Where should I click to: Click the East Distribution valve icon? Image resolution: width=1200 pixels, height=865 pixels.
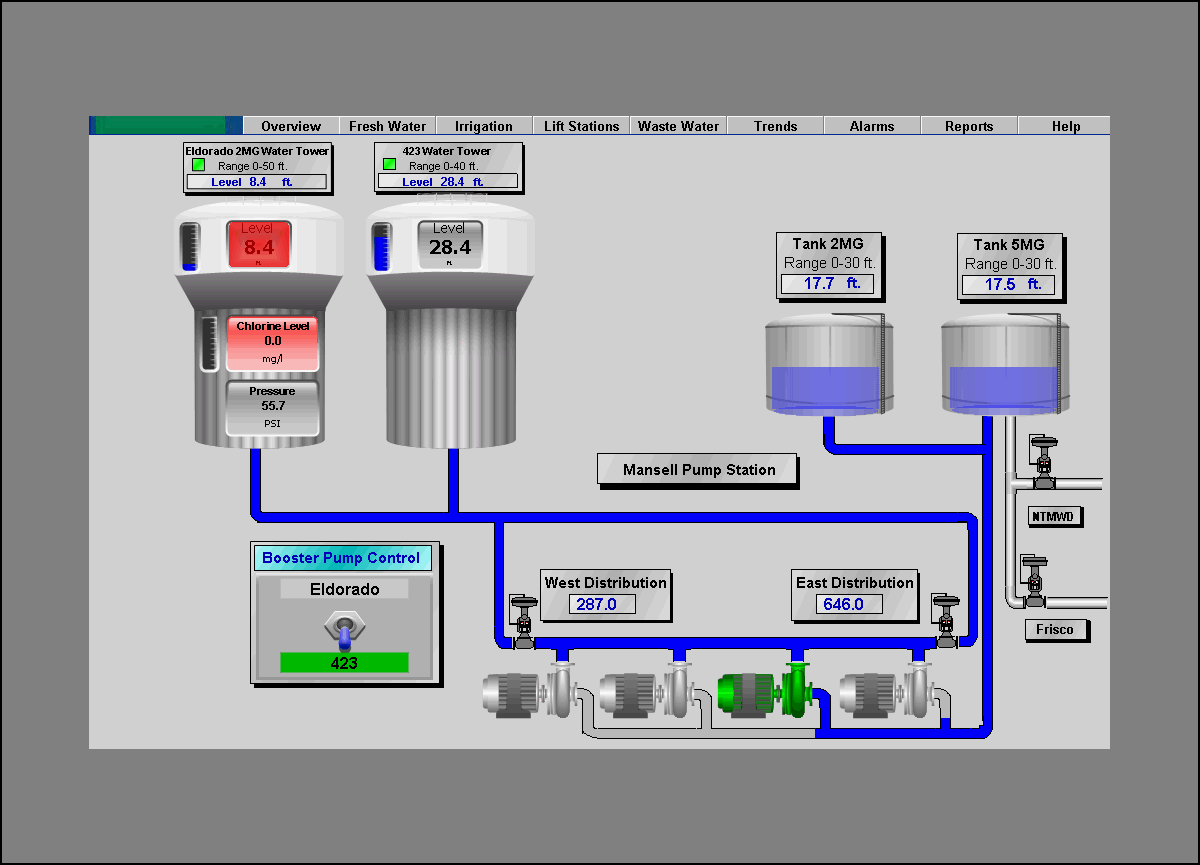(945, 622)
